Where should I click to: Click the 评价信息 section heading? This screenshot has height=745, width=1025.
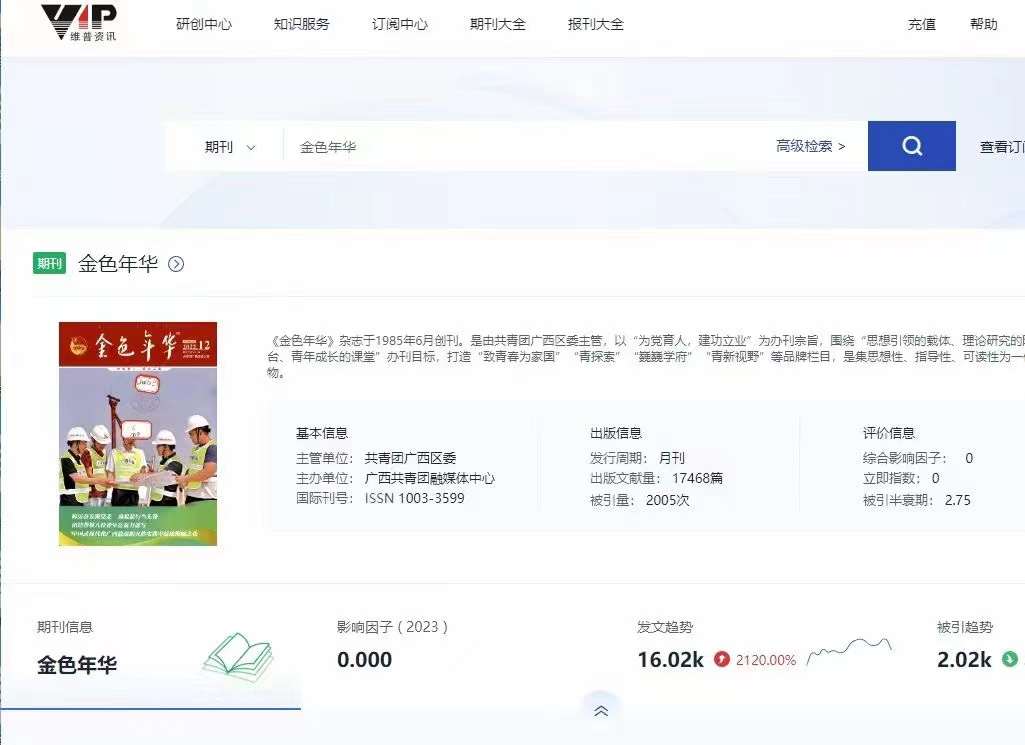click(888, 433)
